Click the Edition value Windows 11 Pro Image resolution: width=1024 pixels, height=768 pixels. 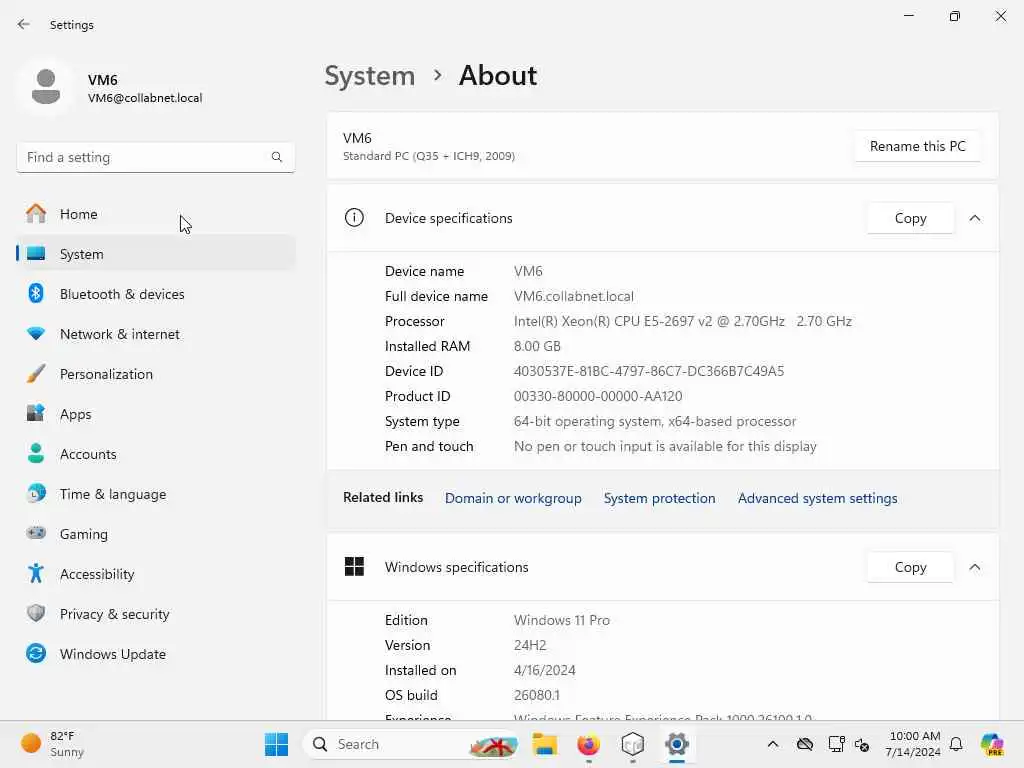click(x=562, y=620)
